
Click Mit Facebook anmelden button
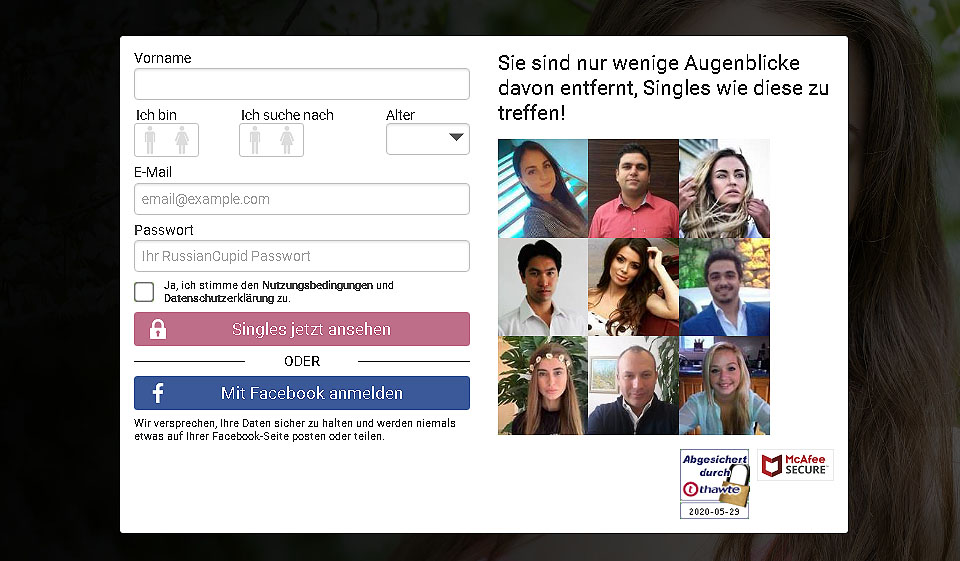click(x=302, y=393)
